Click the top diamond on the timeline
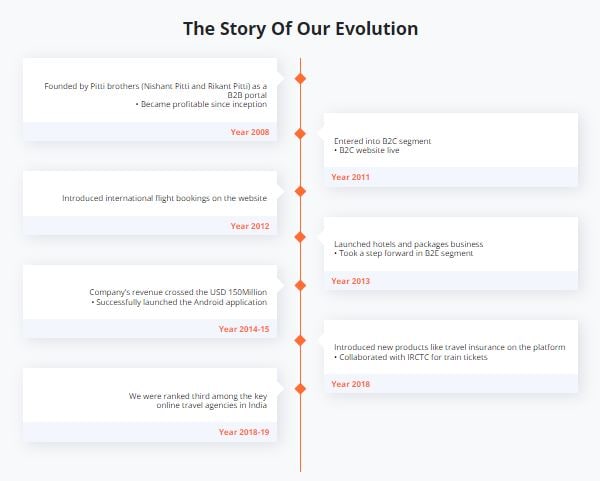The width and height of the screenshot is (600, 481). [300, 78]
